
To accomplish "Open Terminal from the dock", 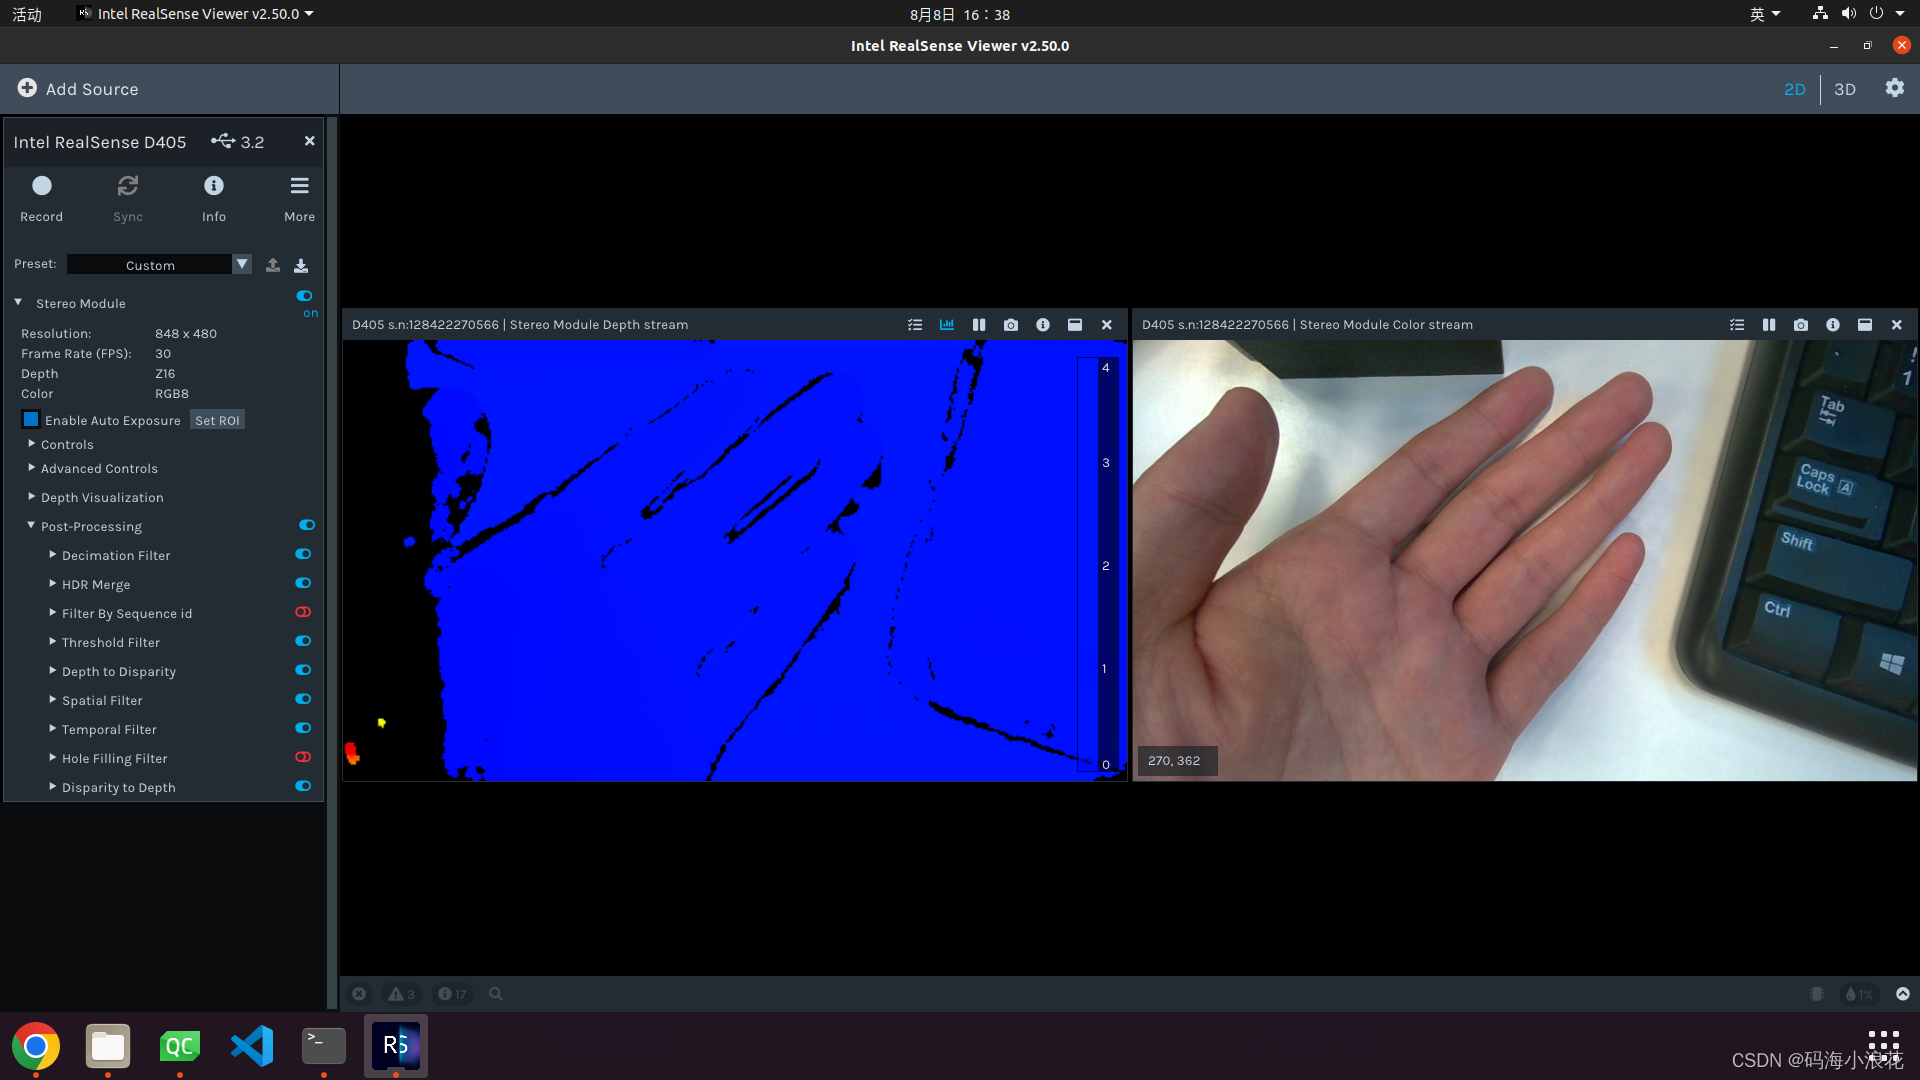I will (x=324, y=1046).
